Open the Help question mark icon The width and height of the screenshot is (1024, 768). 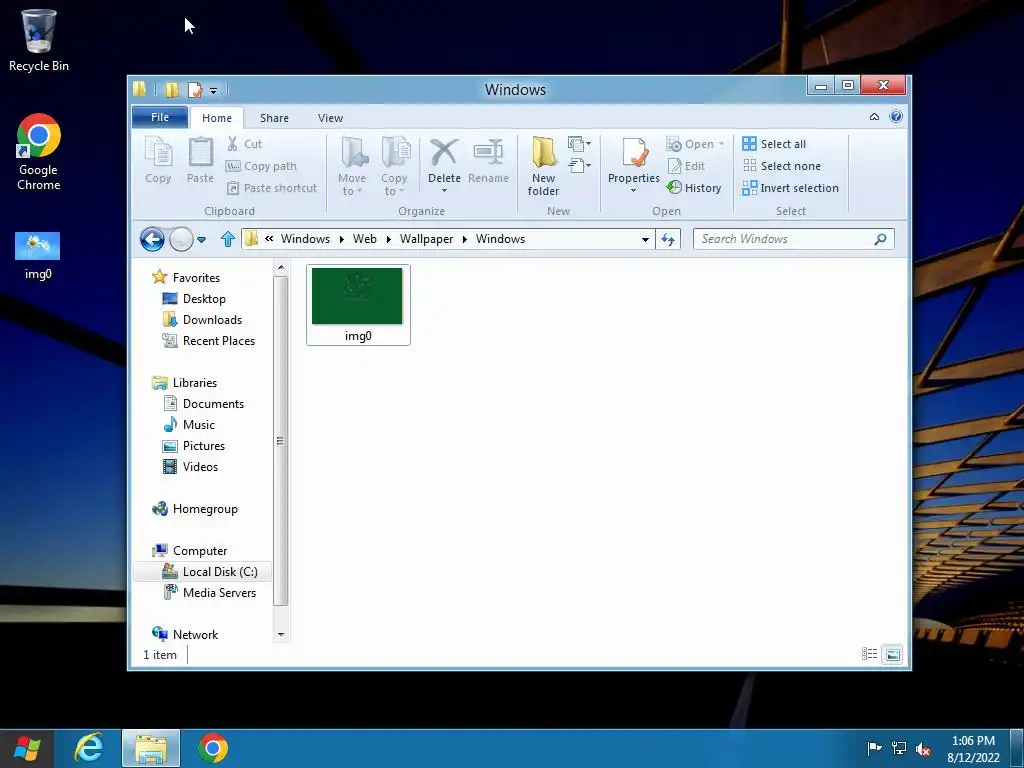pos(896,117)
